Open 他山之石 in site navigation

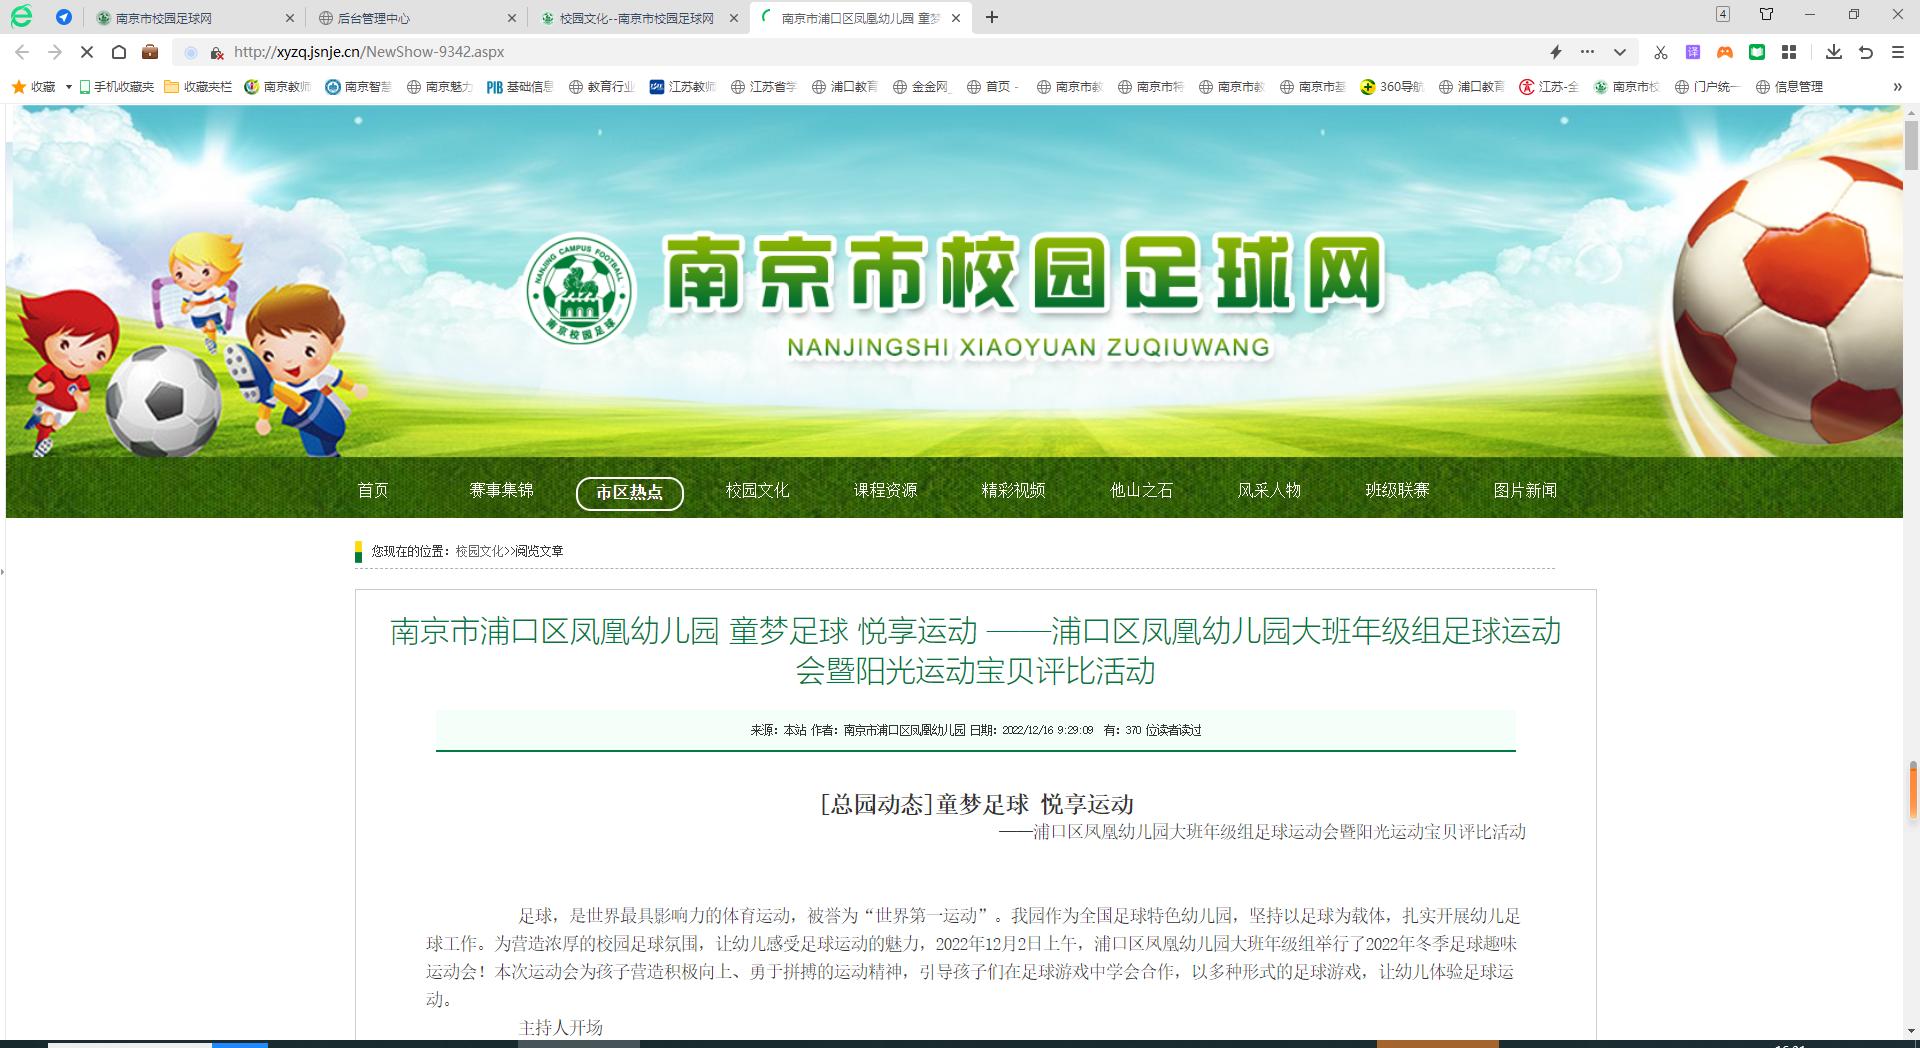pos(1141,491)
